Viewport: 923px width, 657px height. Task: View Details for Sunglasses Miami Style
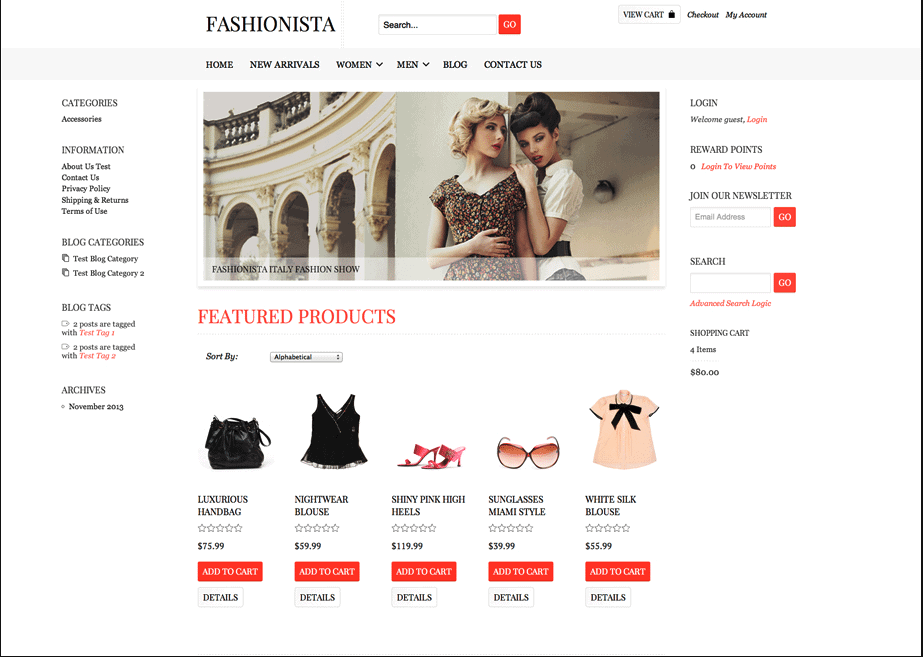[x=511, y=598]
